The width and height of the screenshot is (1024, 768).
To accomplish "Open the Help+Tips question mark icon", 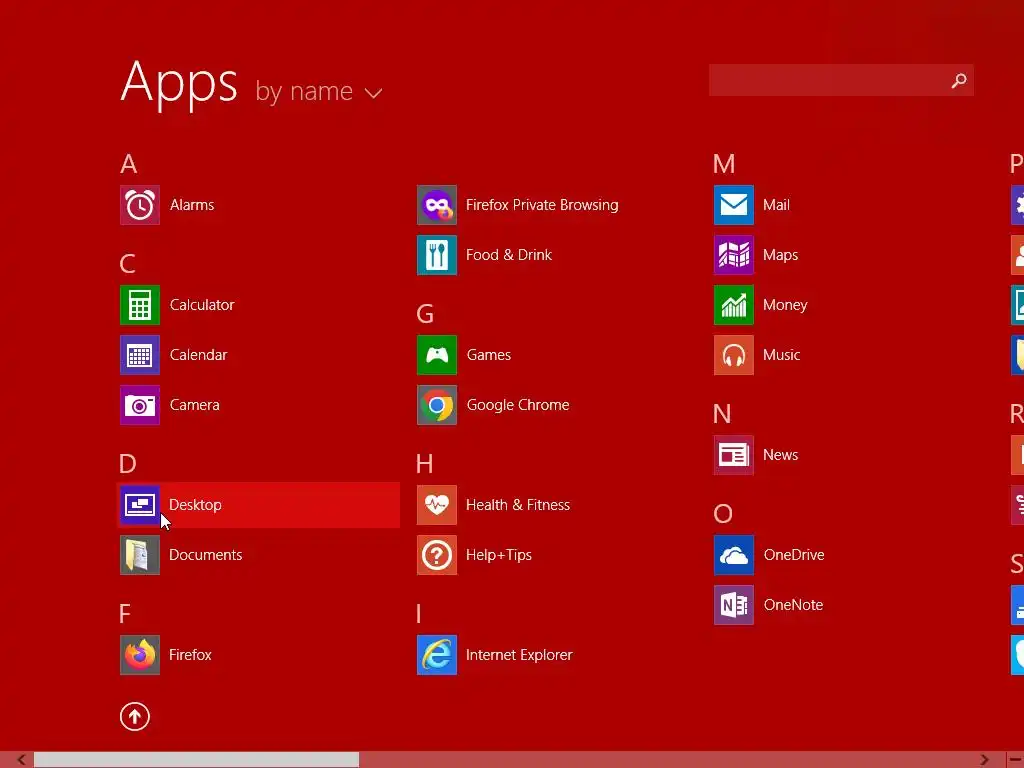I will pyautogui.click(x=437, y=555).
